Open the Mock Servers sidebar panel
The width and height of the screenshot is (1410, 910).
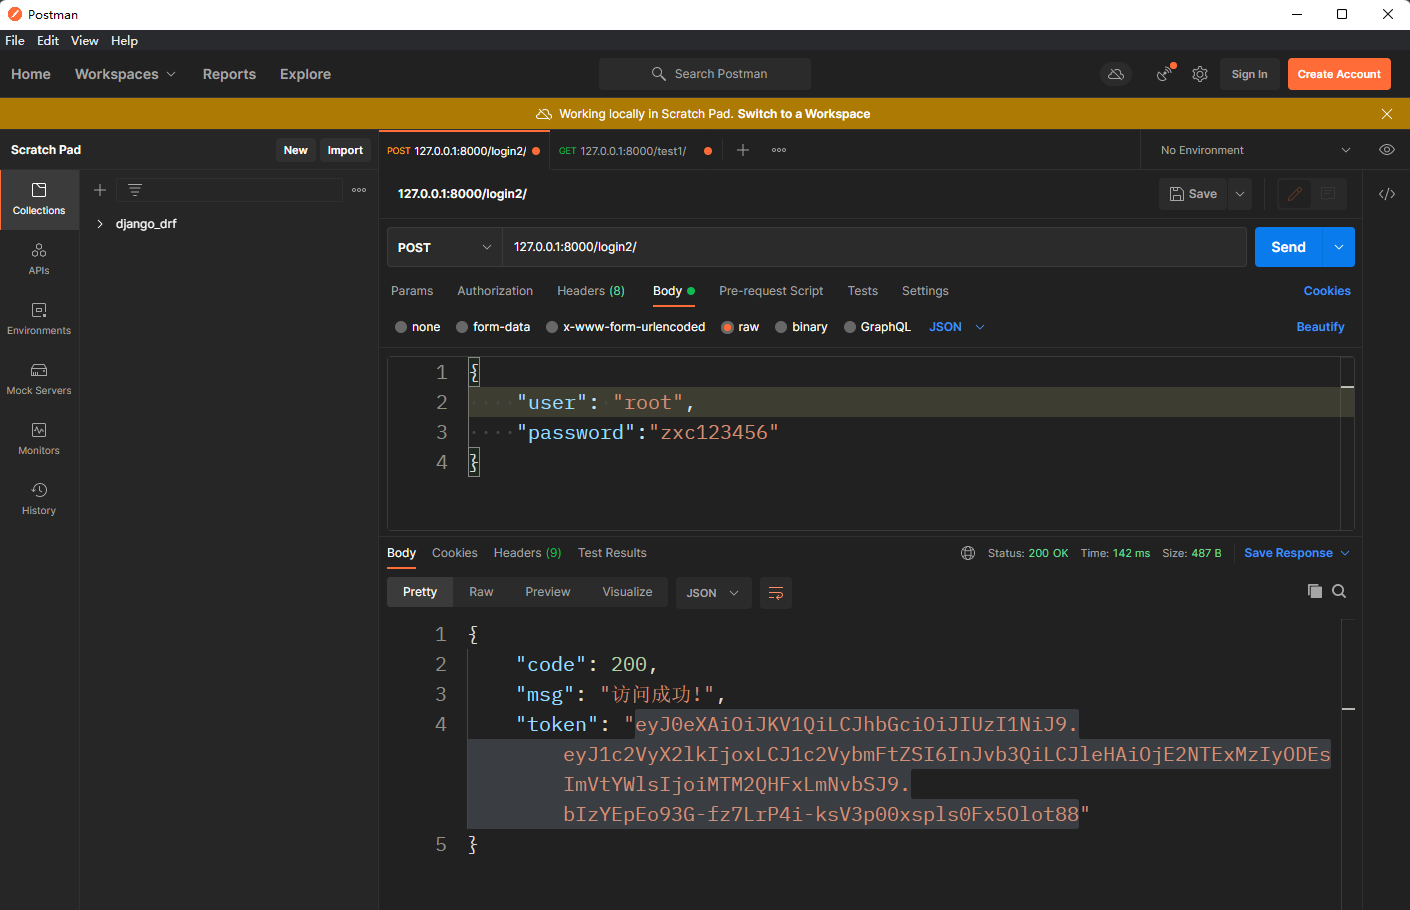click(x=39, y=379)
